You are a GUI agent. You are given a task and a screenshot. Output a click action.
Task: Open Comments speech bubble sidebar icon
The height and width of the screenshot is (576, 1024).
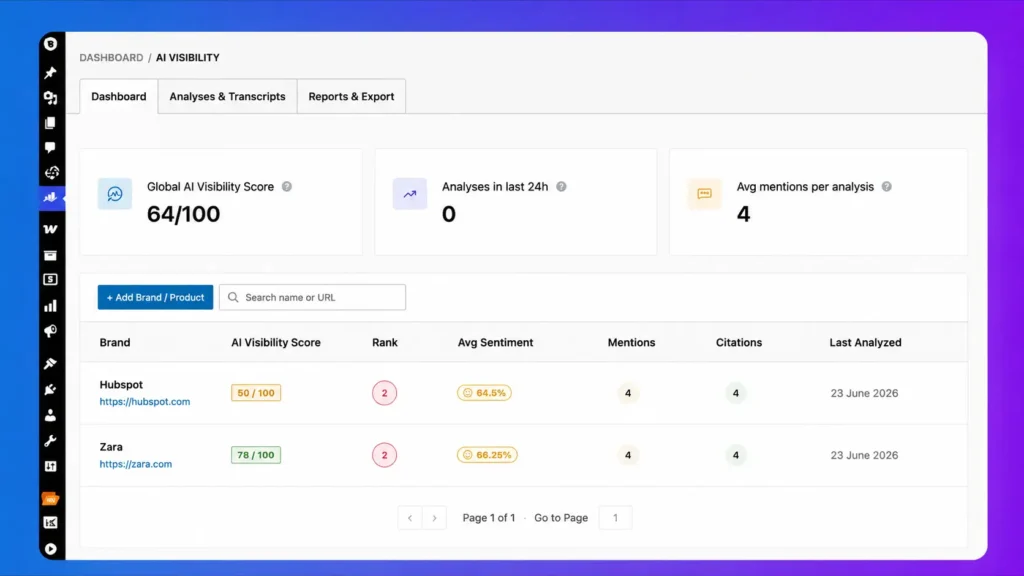(50, 148)
